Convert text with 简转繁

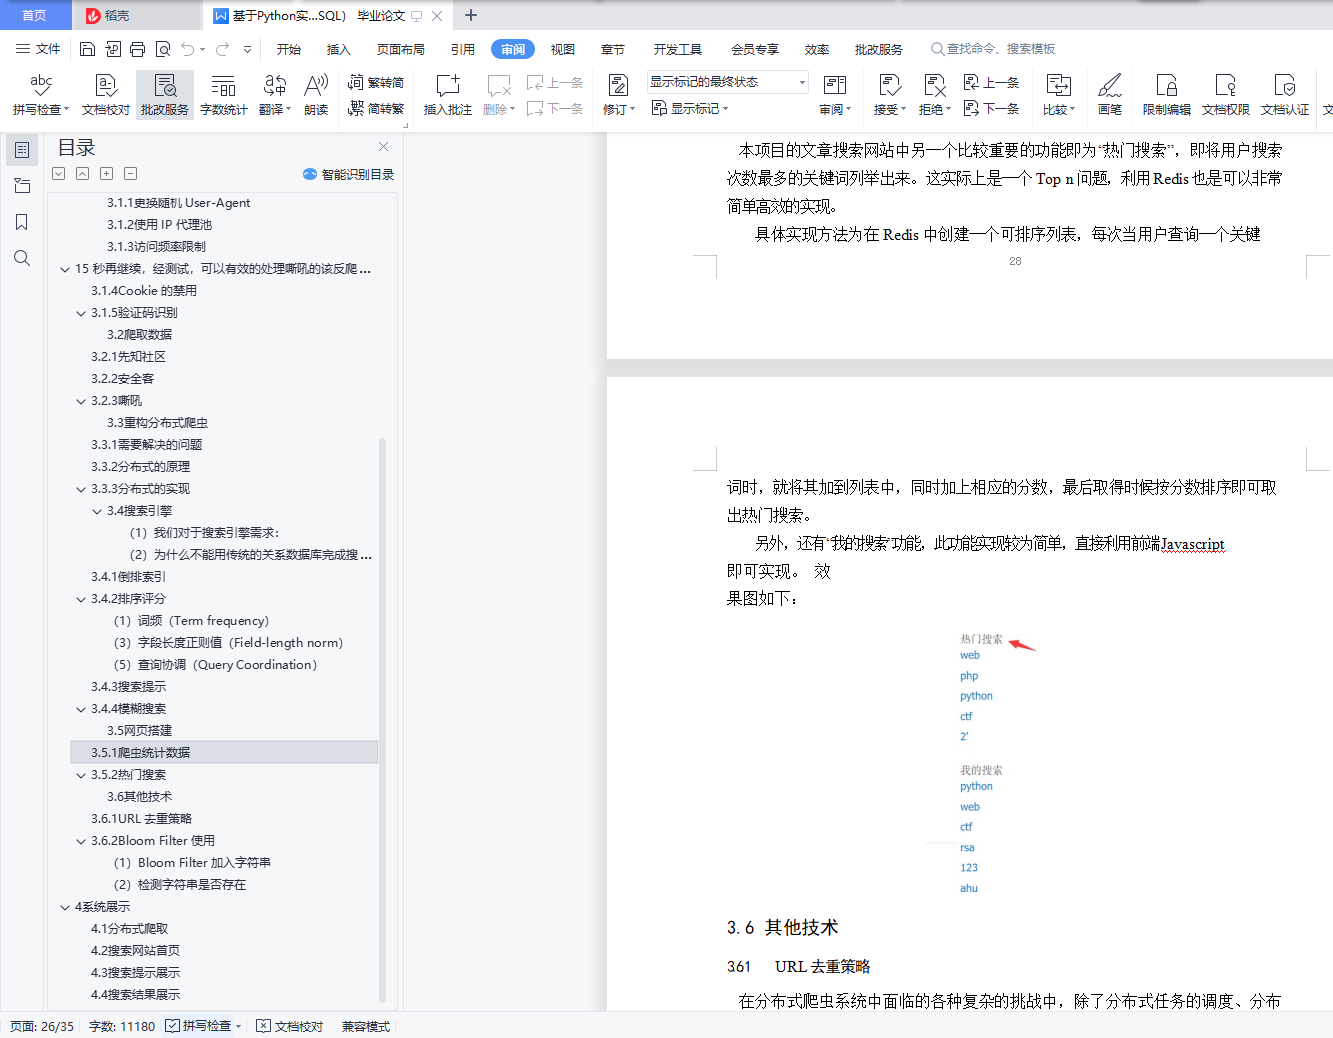376,109
